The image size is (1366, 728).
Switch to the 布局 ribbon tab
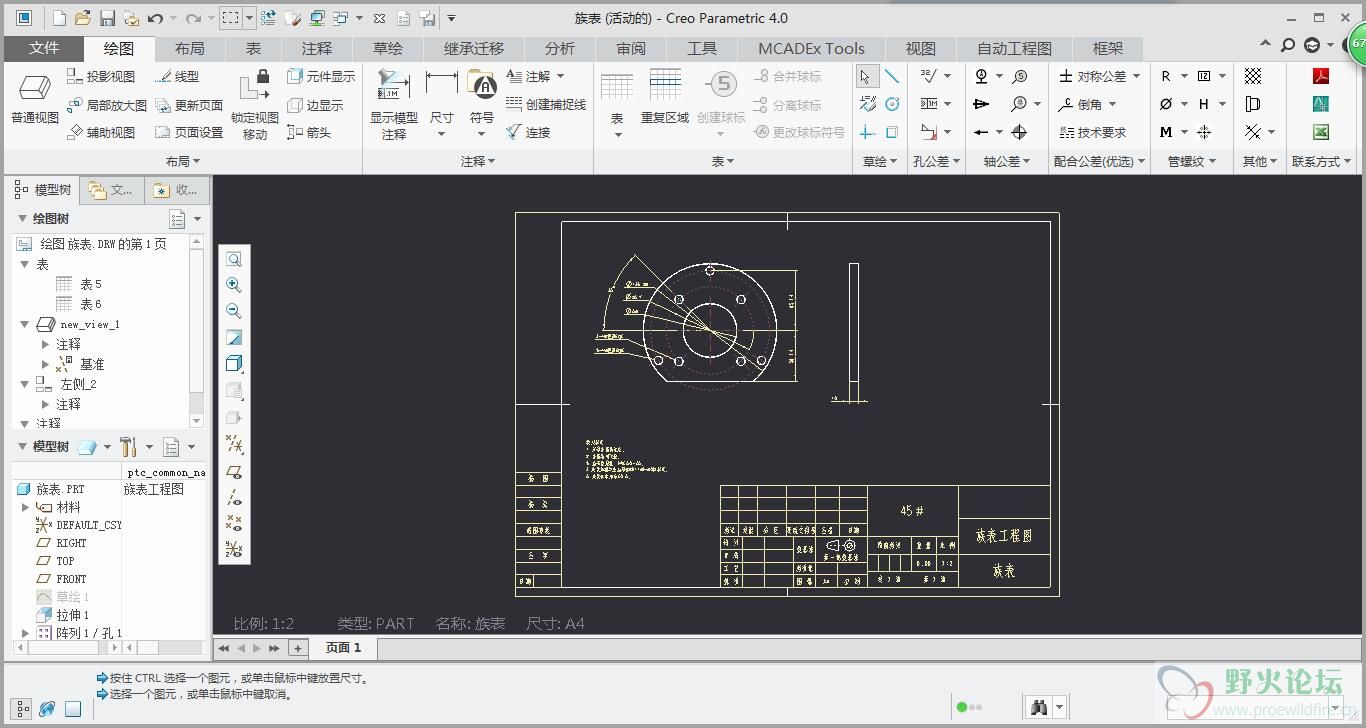click(x=190, y=48)
